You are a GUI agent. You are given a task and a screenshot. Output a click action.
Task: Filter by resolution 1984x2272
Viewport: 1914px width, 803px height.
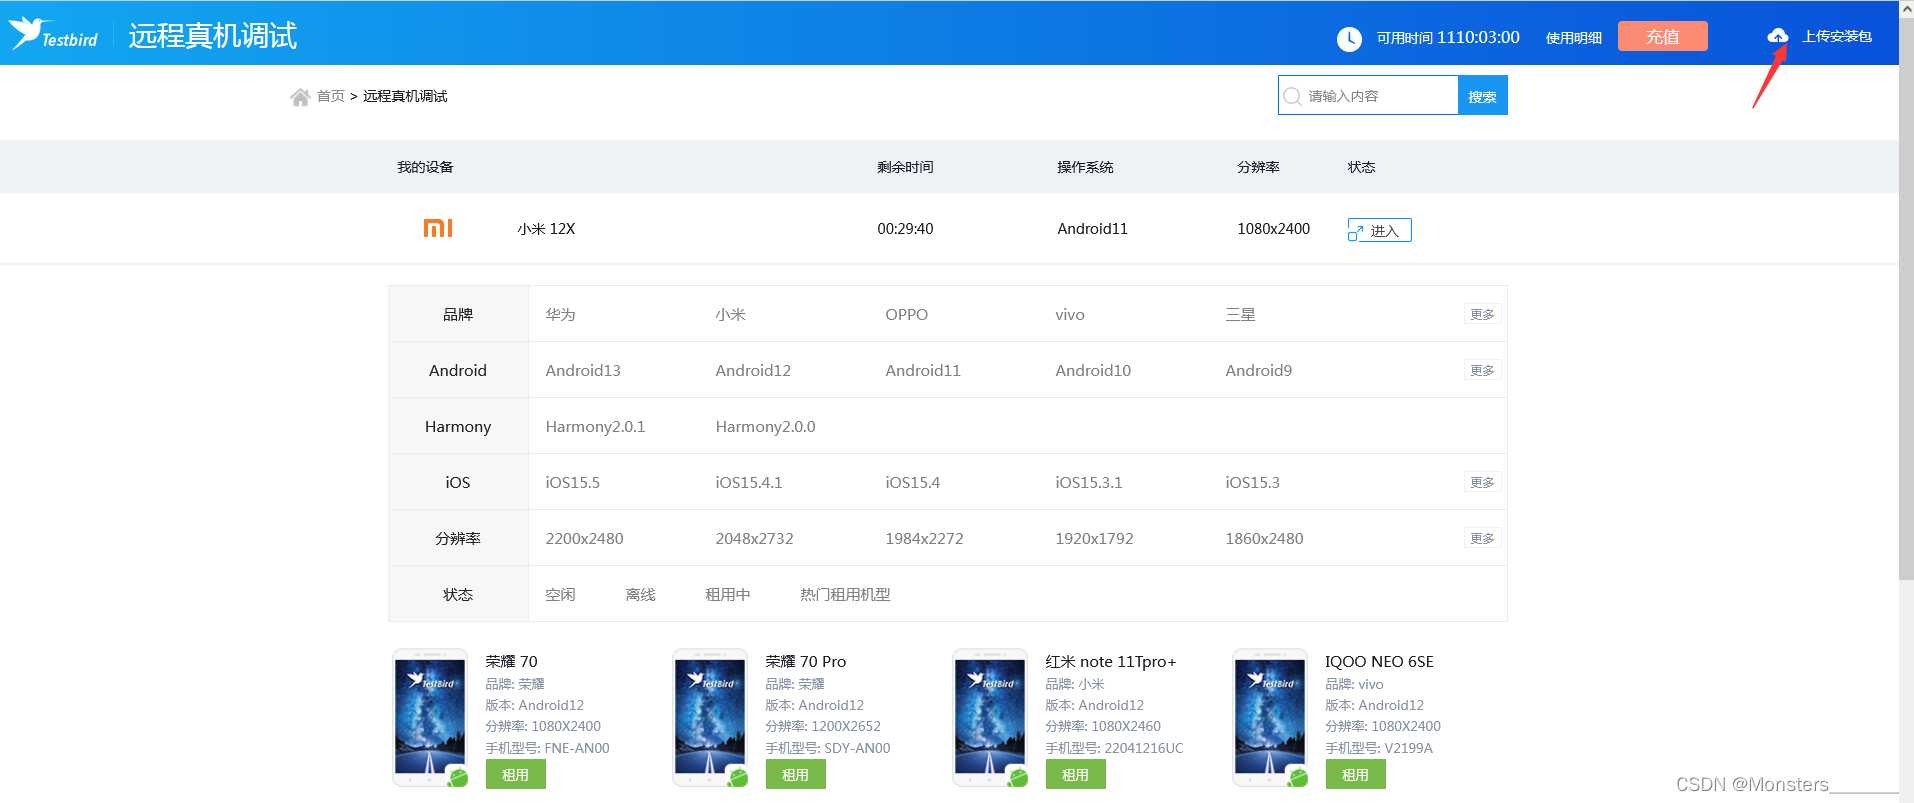click(x=924, y=538)
